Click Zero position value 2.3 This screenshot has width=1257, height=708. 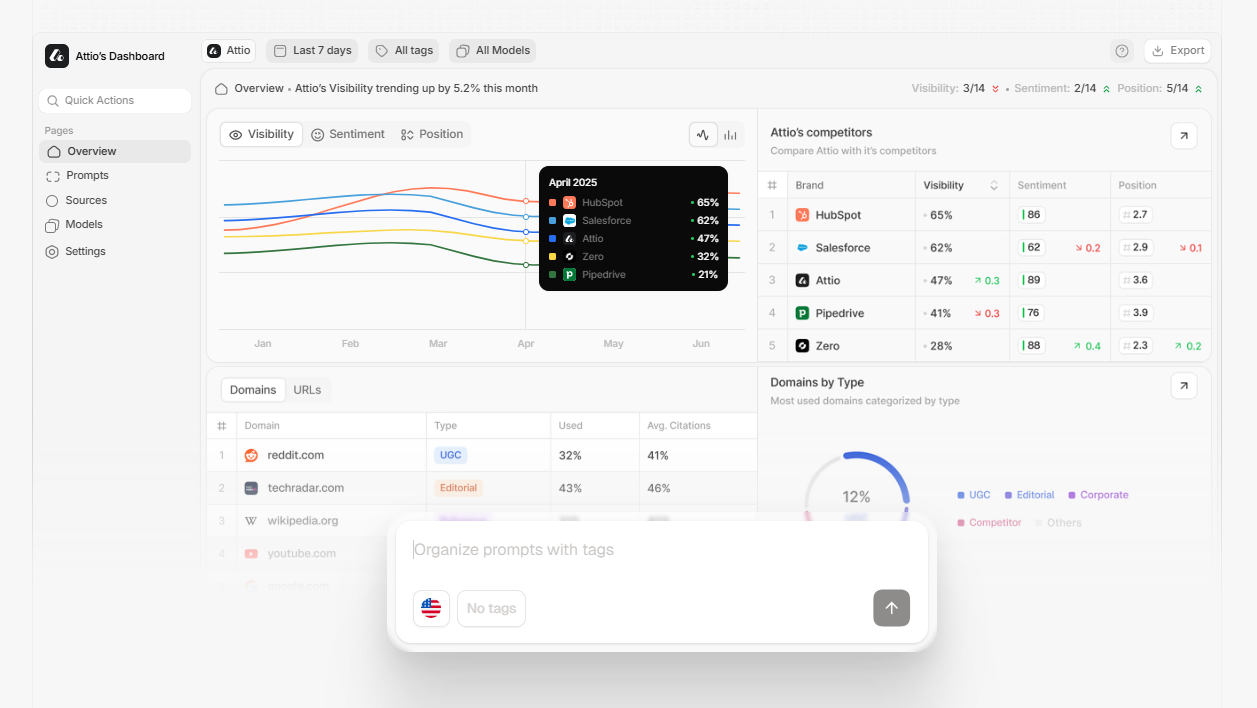pyautogui.click(x=1136, y=346)
